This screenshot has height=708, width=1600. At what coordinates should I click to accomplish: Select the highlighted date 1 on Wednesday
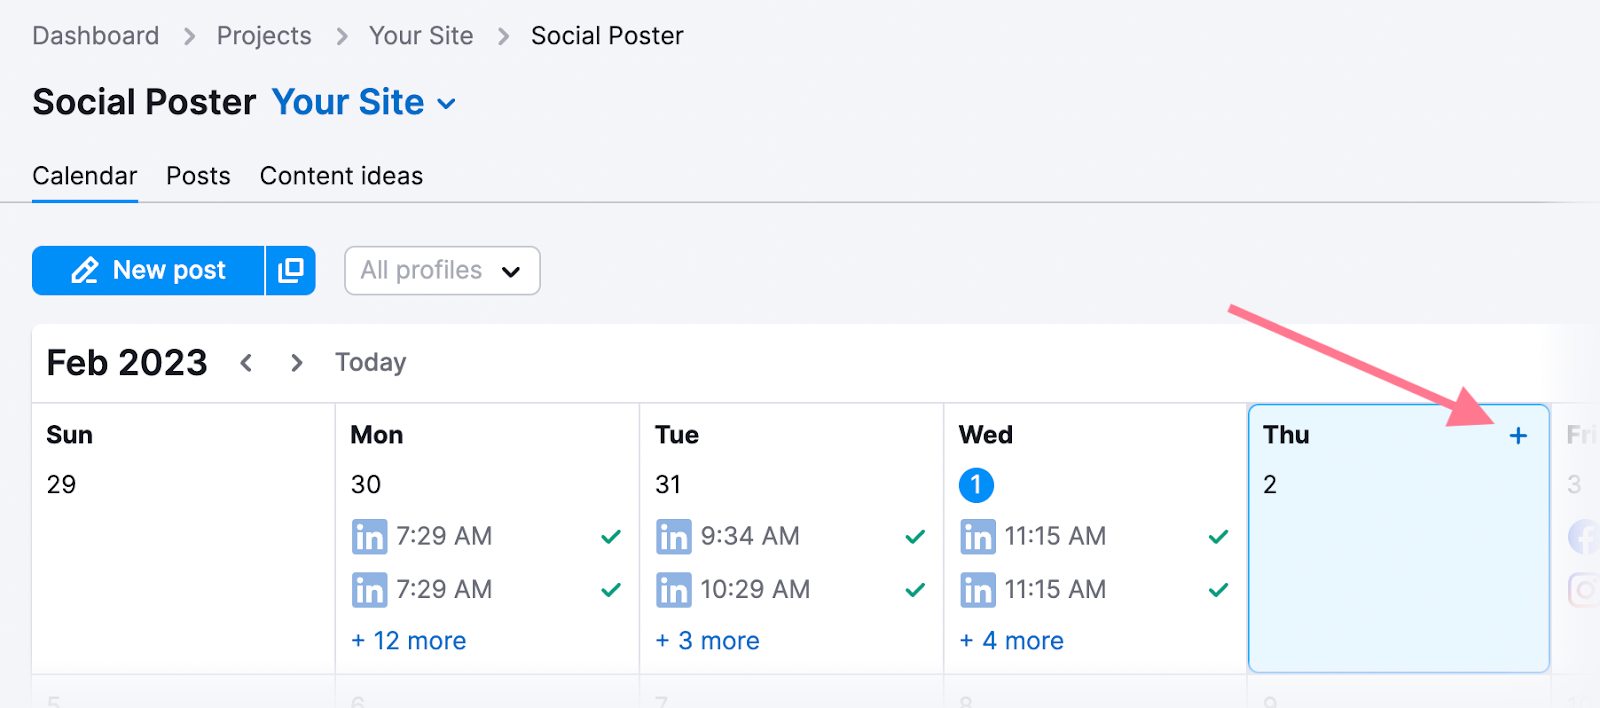(976, 485)
